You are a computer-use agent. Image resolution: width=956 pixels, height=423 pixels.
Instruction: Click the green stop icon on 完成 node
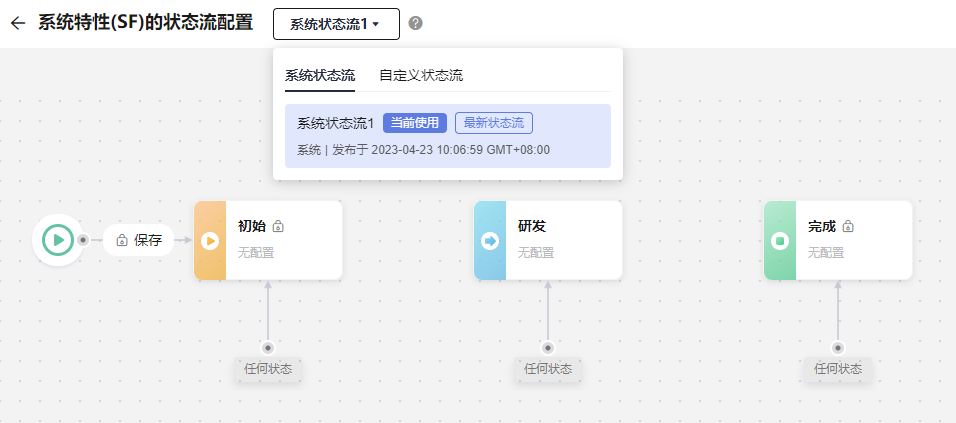pos(780,240)
